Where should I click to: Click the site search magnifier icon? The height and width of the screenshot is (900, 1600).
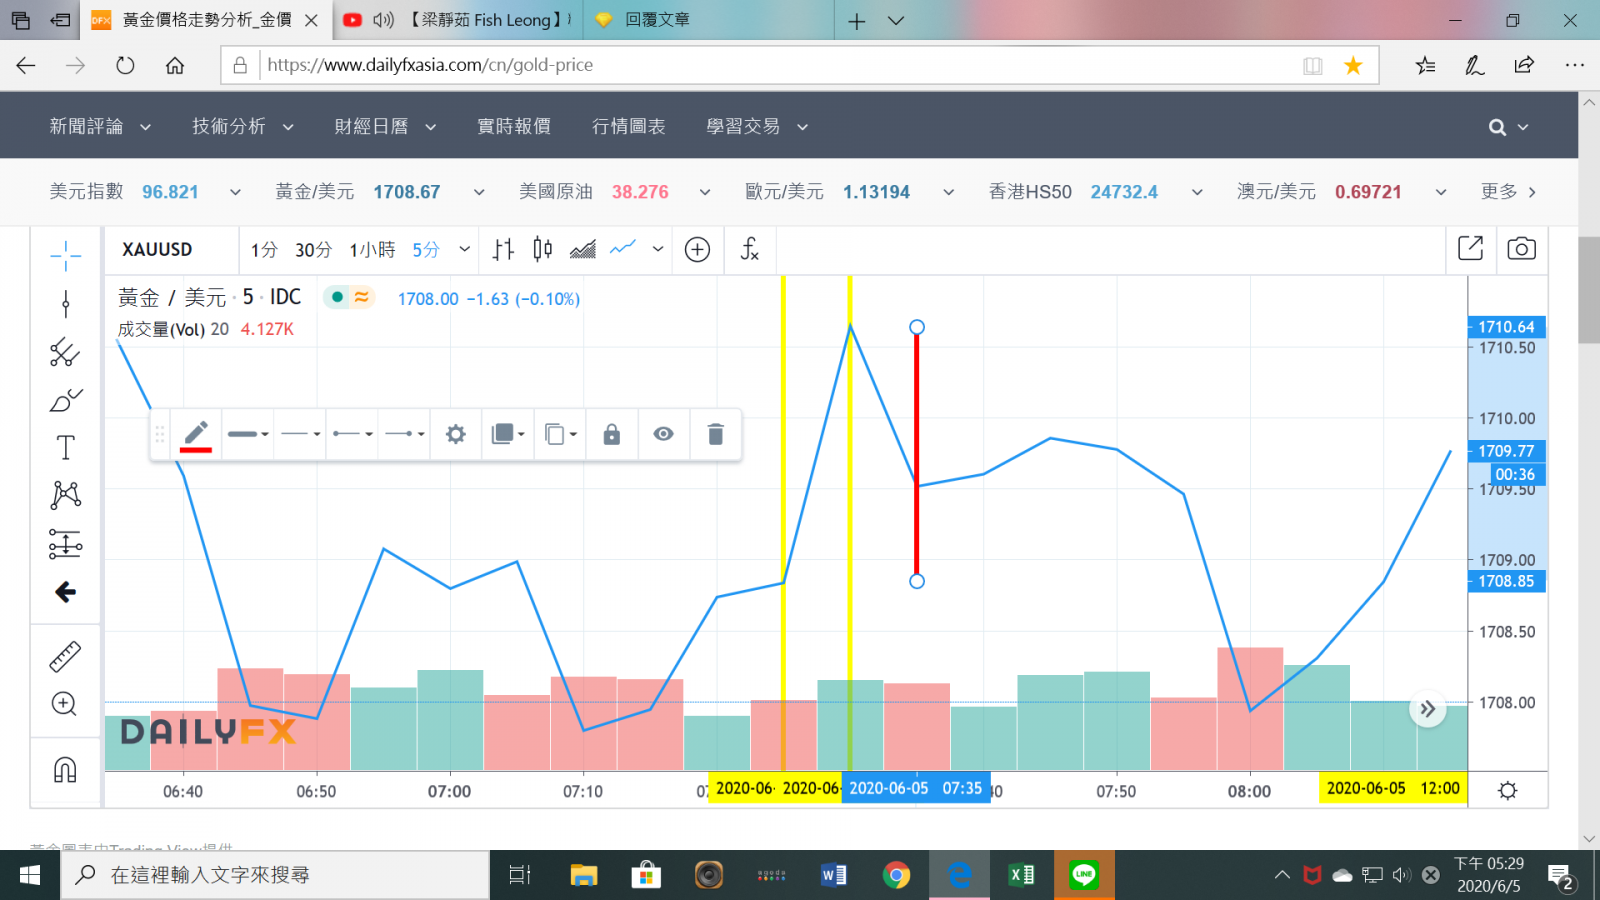(1497, 127)
